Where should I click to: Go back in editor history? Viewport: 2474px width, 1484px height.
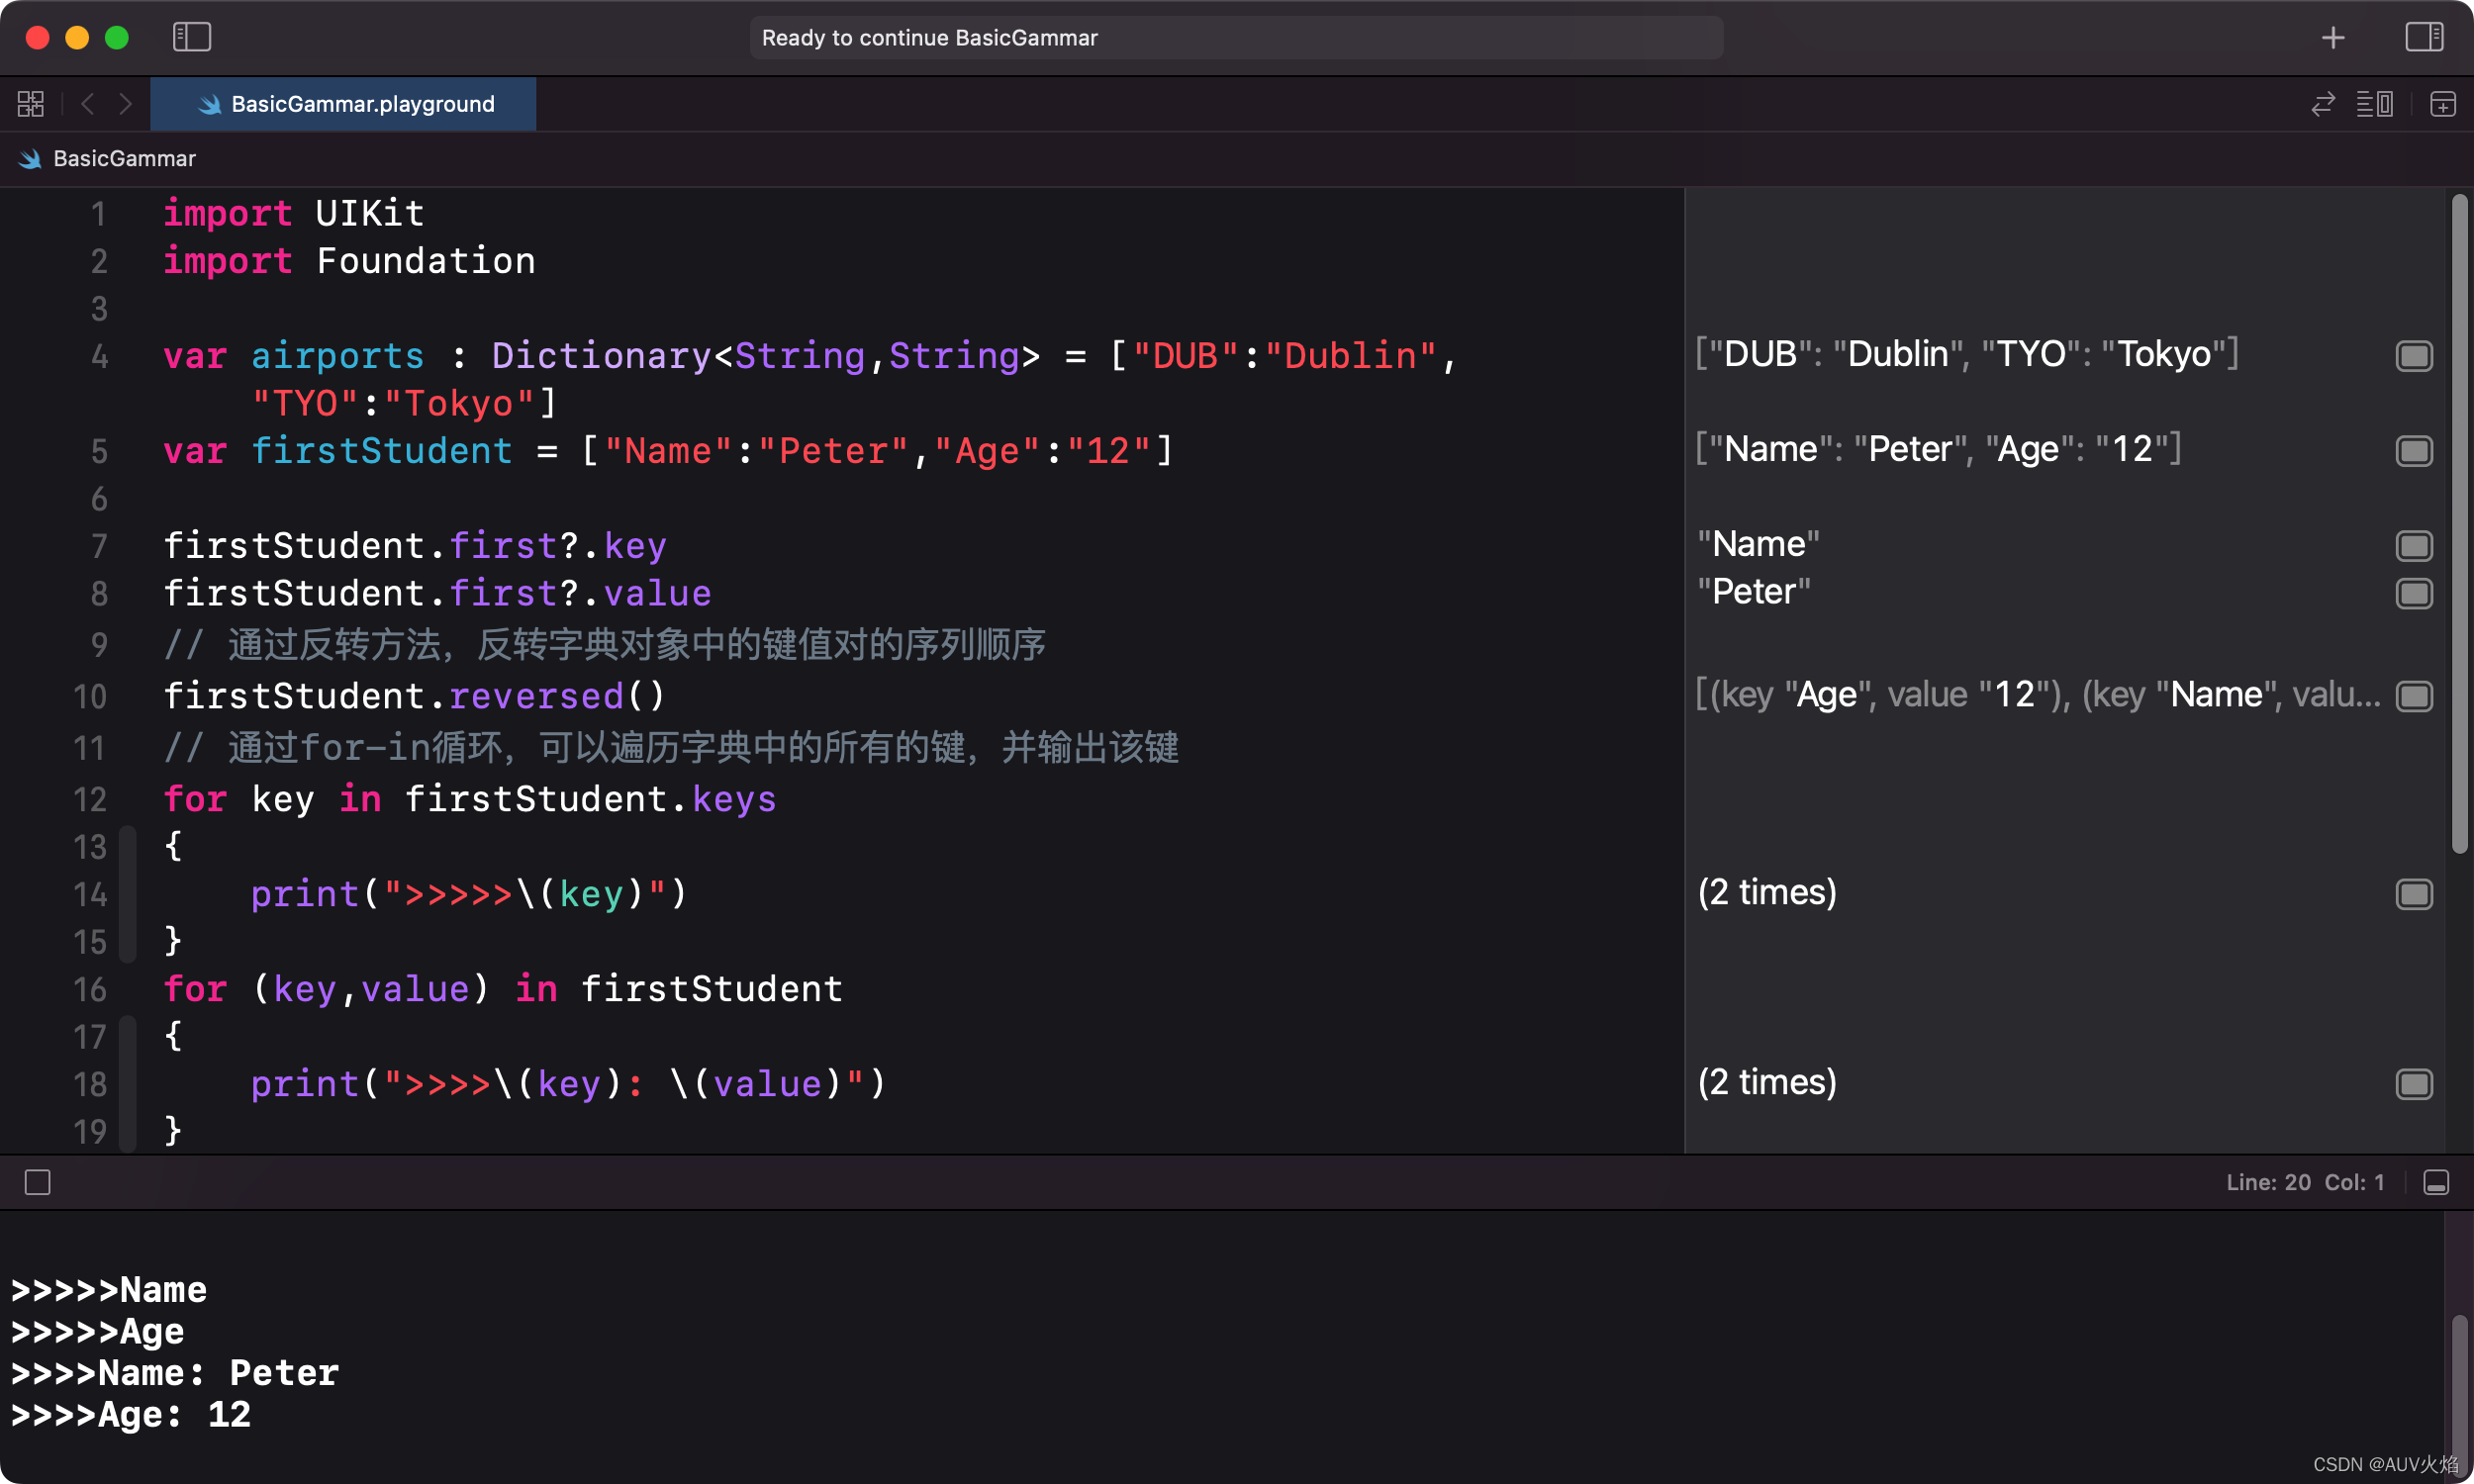[x=88, y=104]
